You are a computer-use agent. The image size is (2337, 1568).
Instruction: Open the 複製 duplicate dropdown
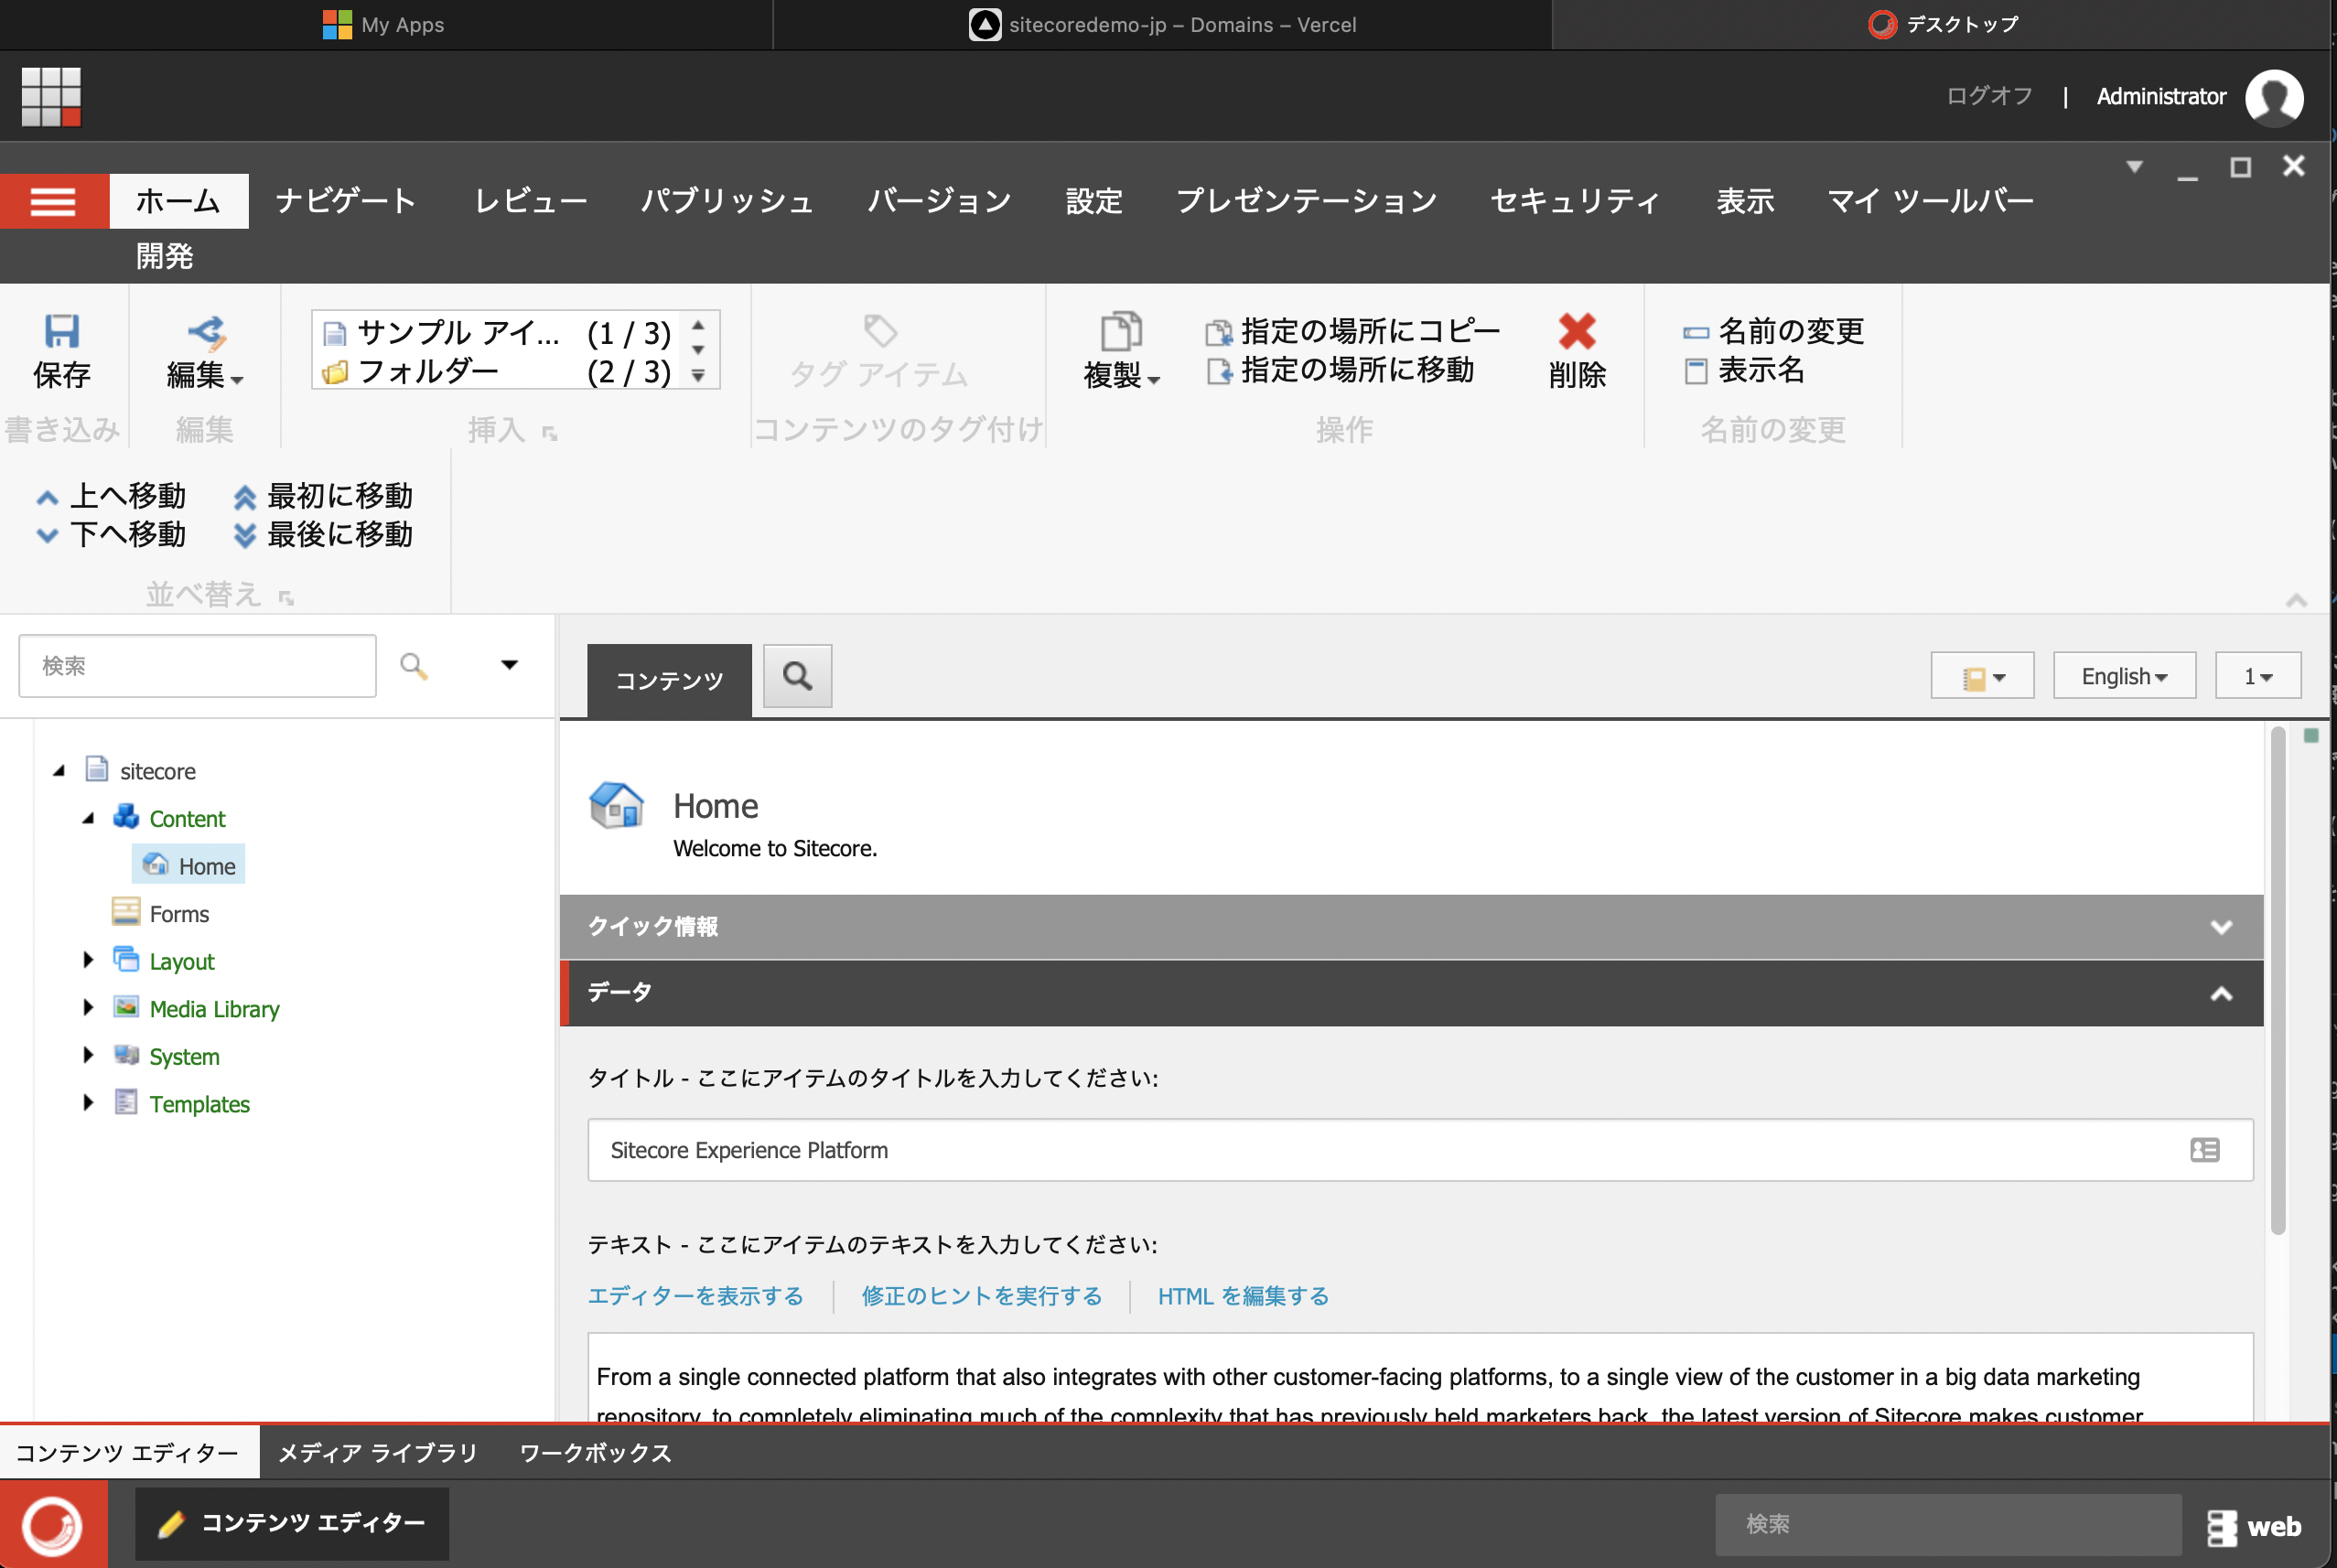tap(1121, 350)
